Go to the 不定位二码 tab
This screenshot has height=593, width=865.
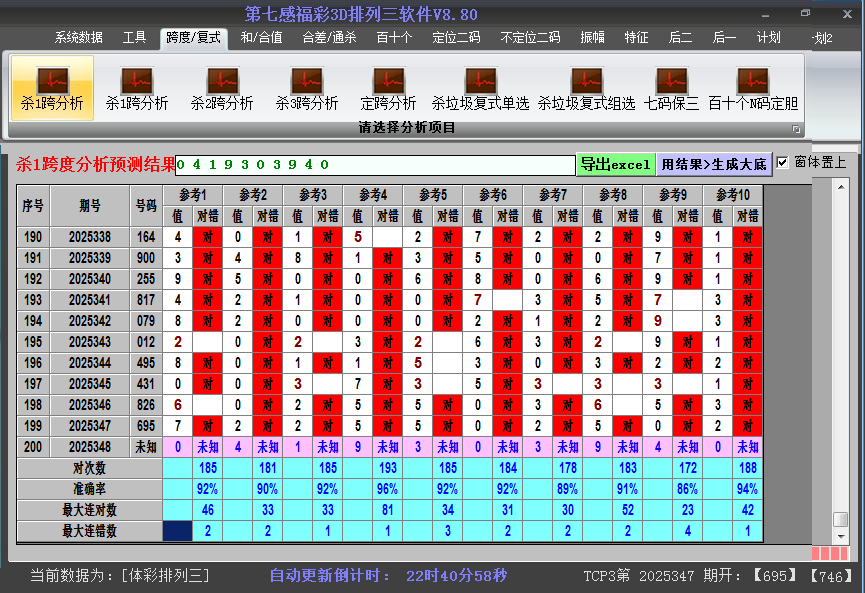coord(530,38)
